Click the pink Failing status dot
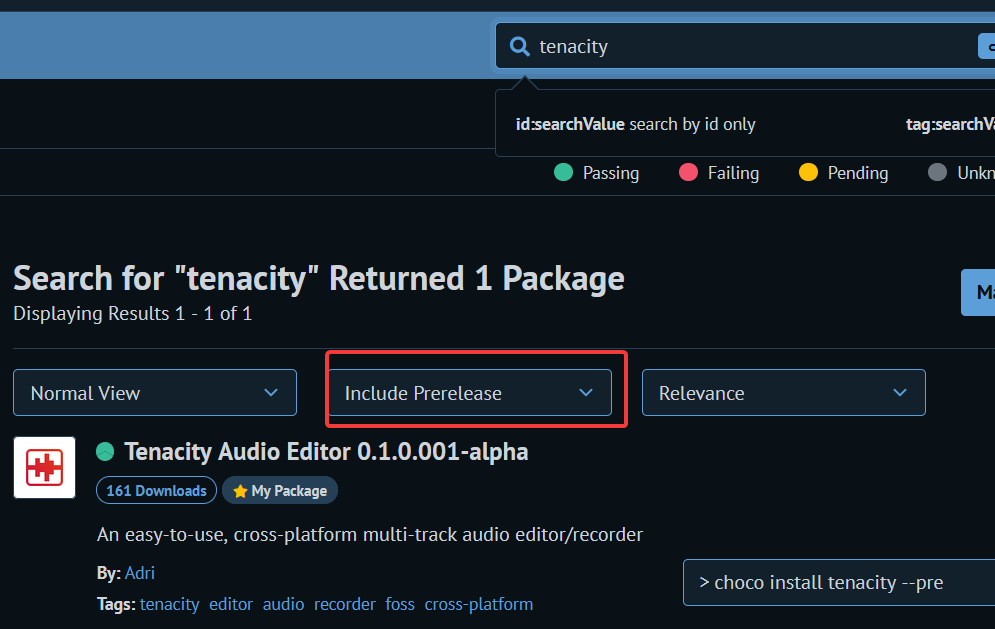The image size is (995, 629). [688, 172]
